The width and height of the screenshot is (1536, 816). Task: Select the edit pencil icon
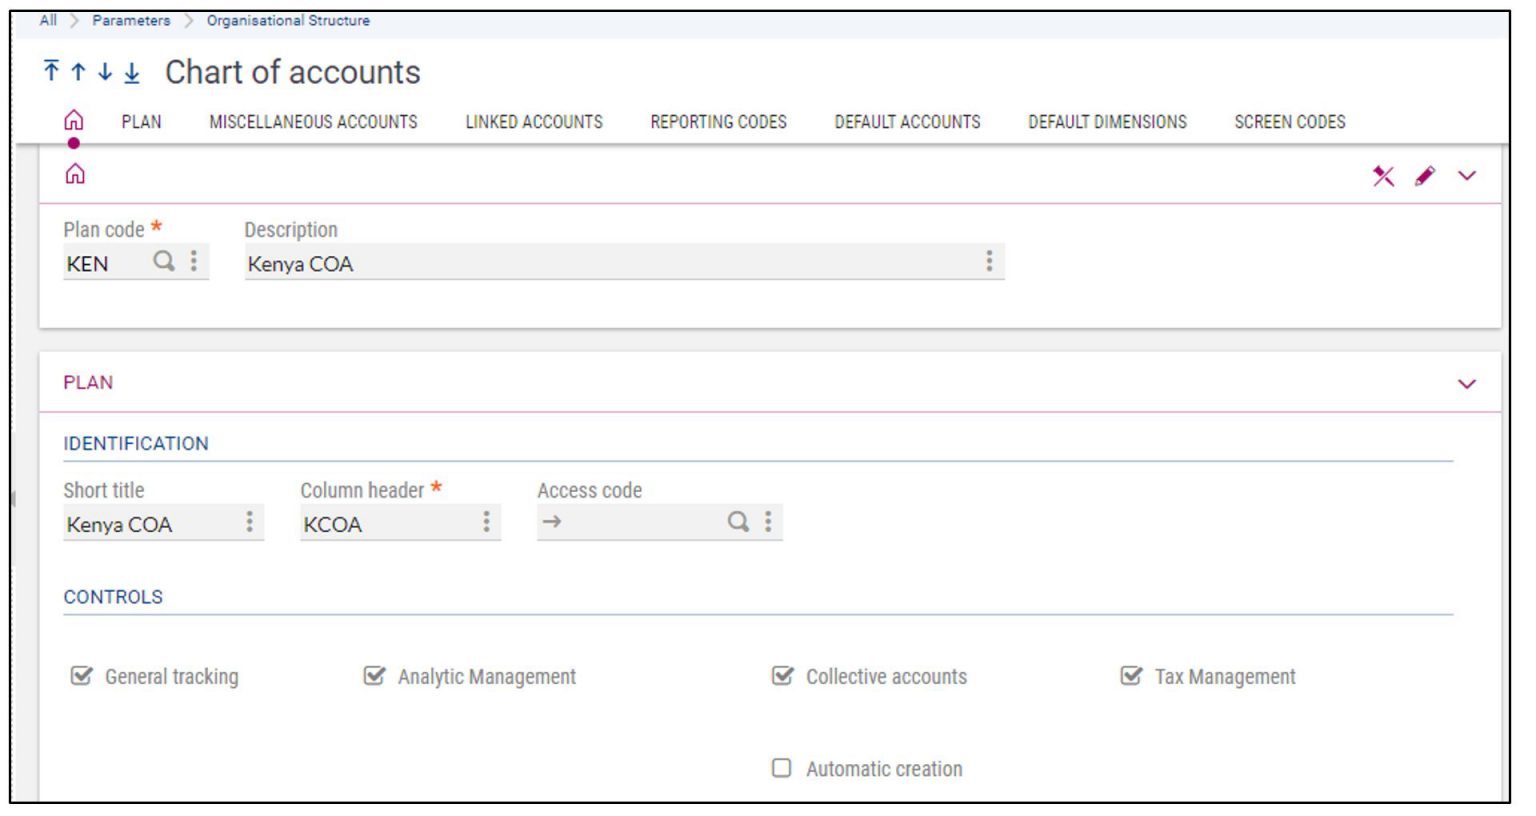(1424, 176)
